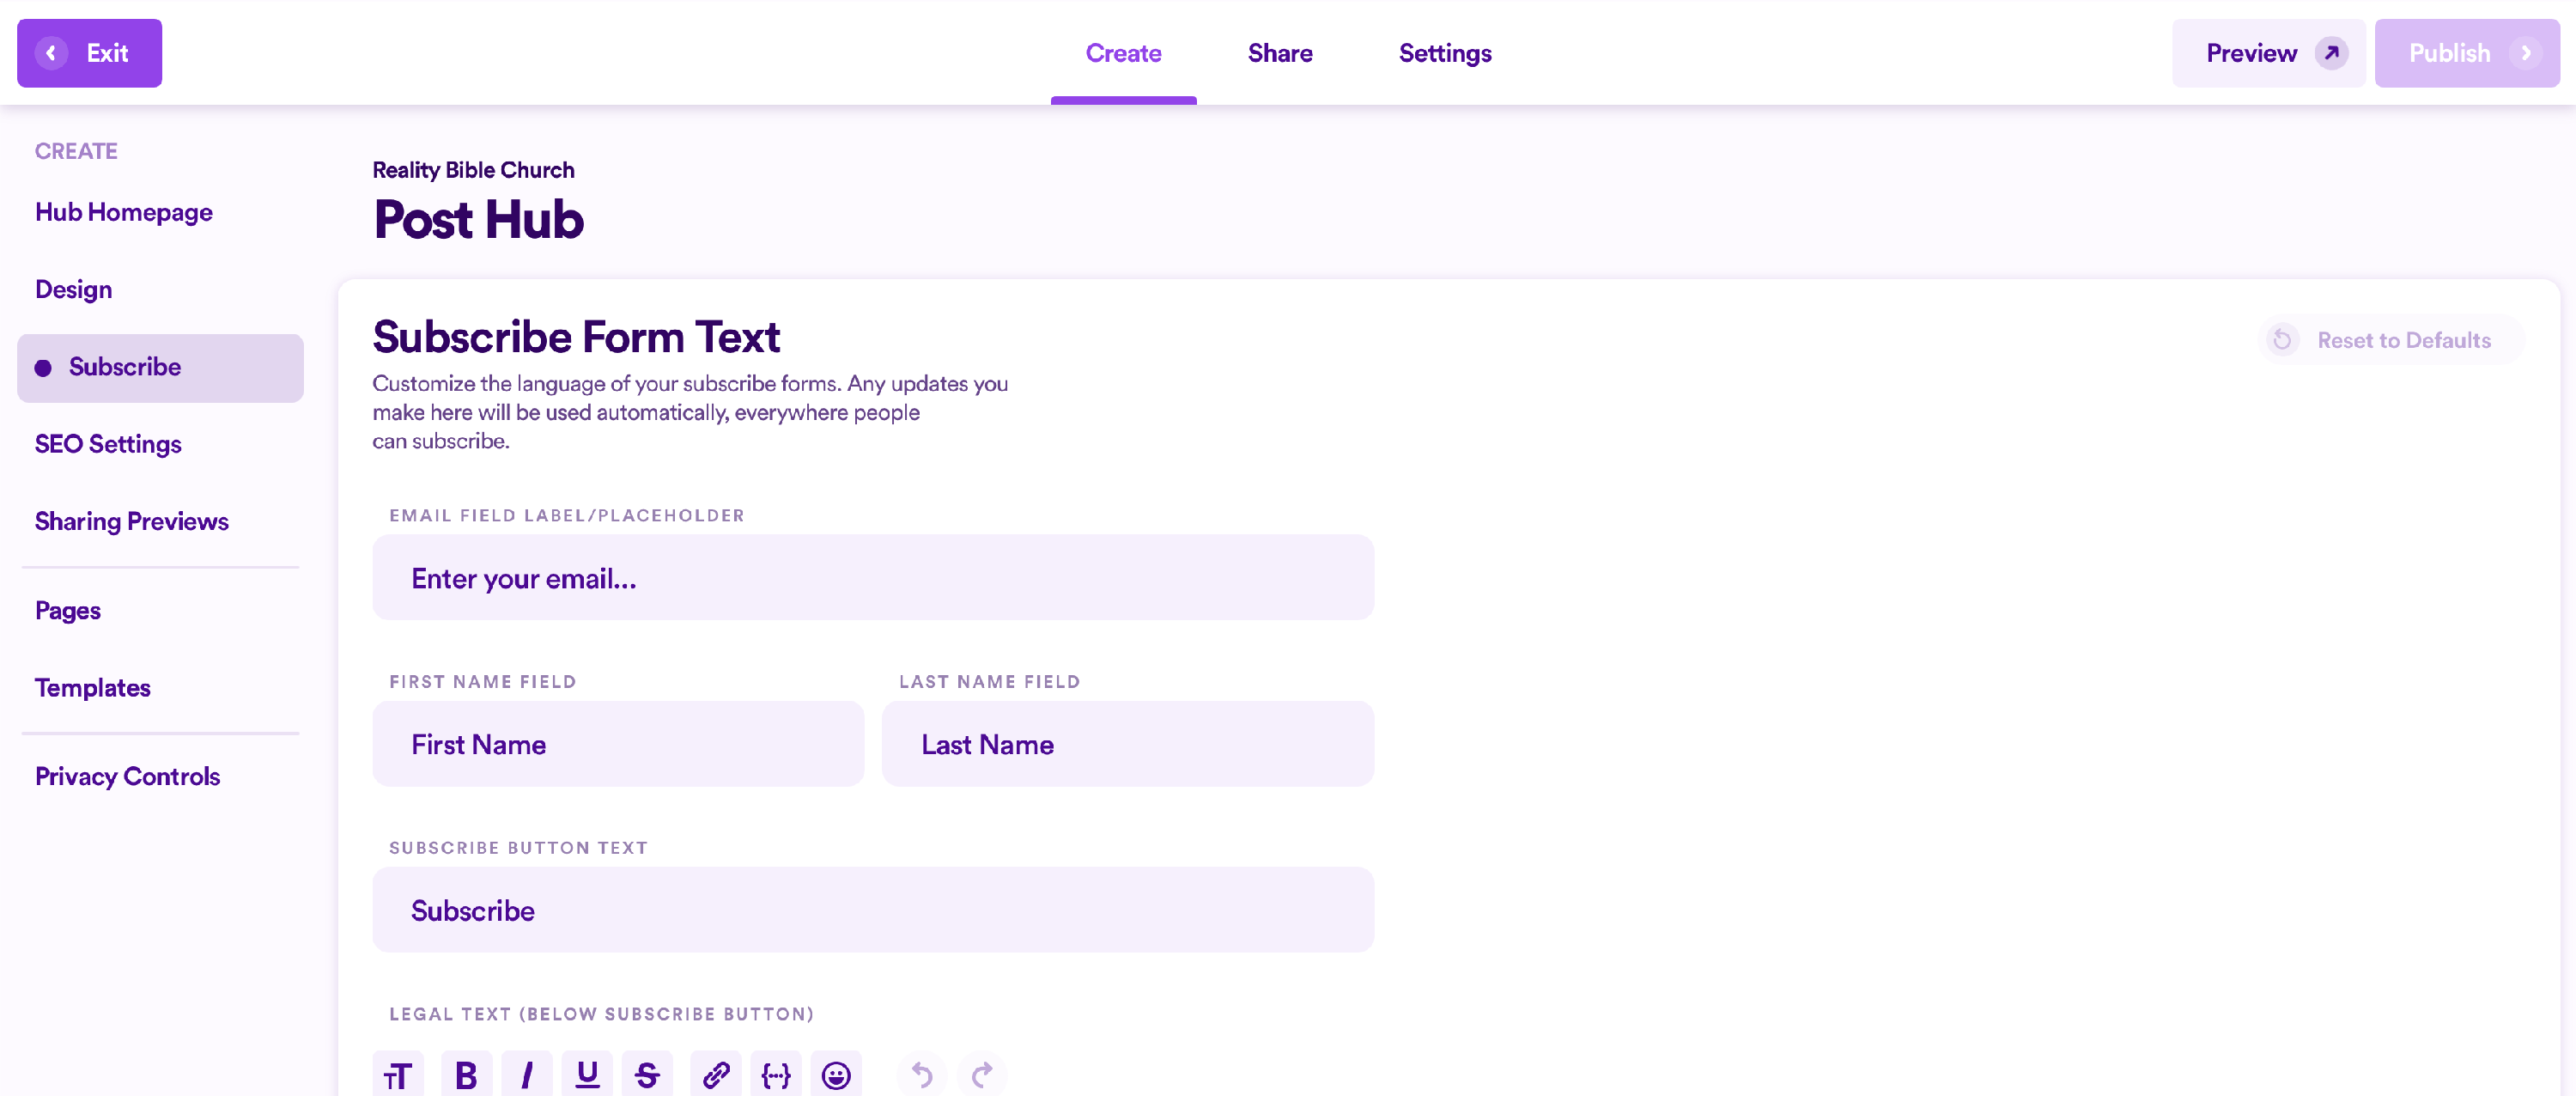Screen dimensions: 2576x1096
Task: Edit the Subscribe button text field
Action: 873,910
